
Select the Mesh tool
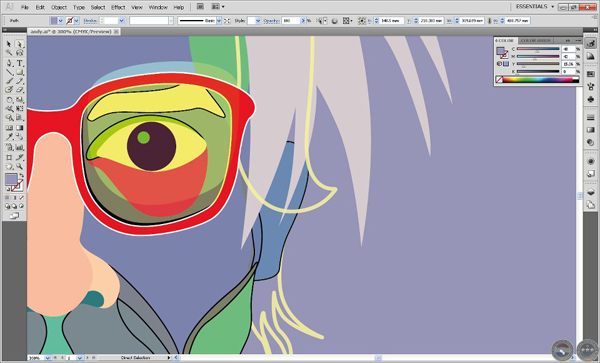click(x=9, y=128)
